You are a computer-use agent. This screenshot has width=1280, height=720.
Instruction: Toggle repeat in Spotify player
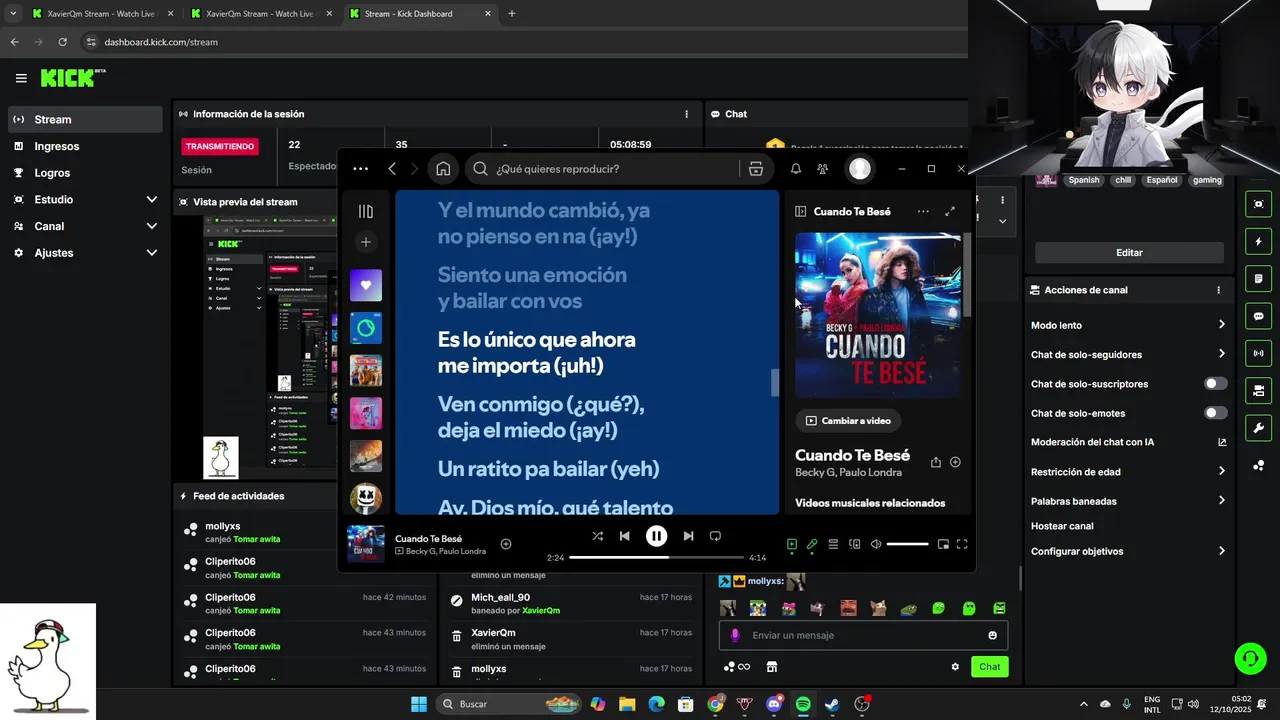[x=715, y=536]
